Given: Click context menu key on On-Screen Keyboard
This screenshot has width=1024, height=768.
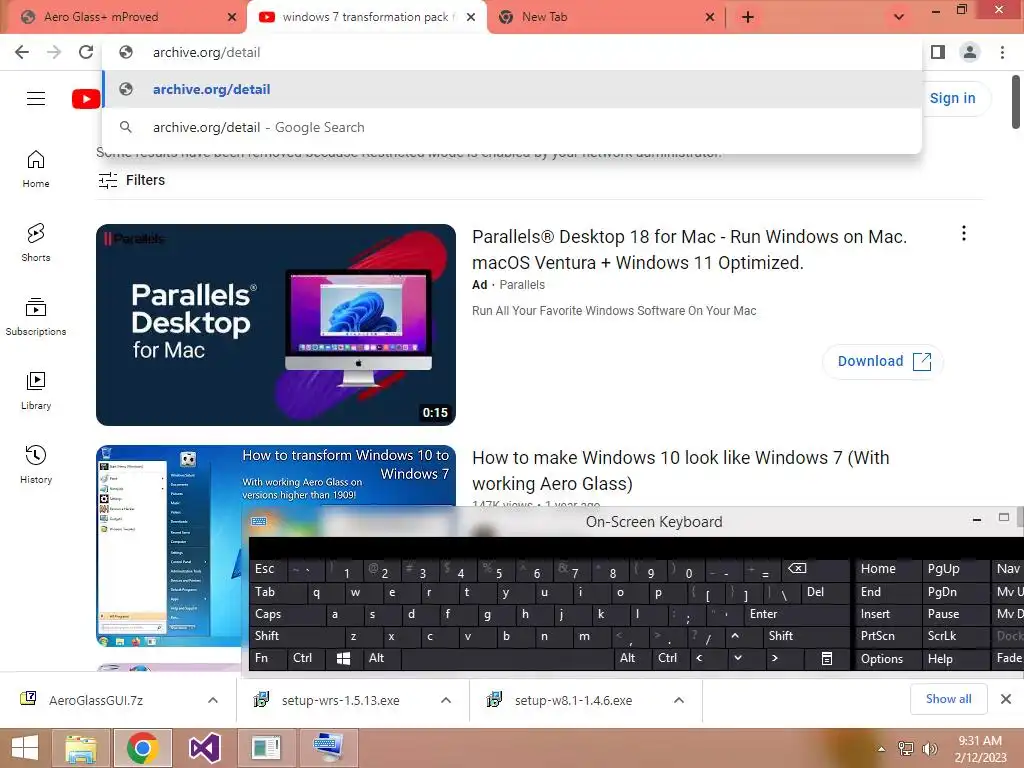Looking at the screenshot, I should pyautogui.click(x=827, y=658).
